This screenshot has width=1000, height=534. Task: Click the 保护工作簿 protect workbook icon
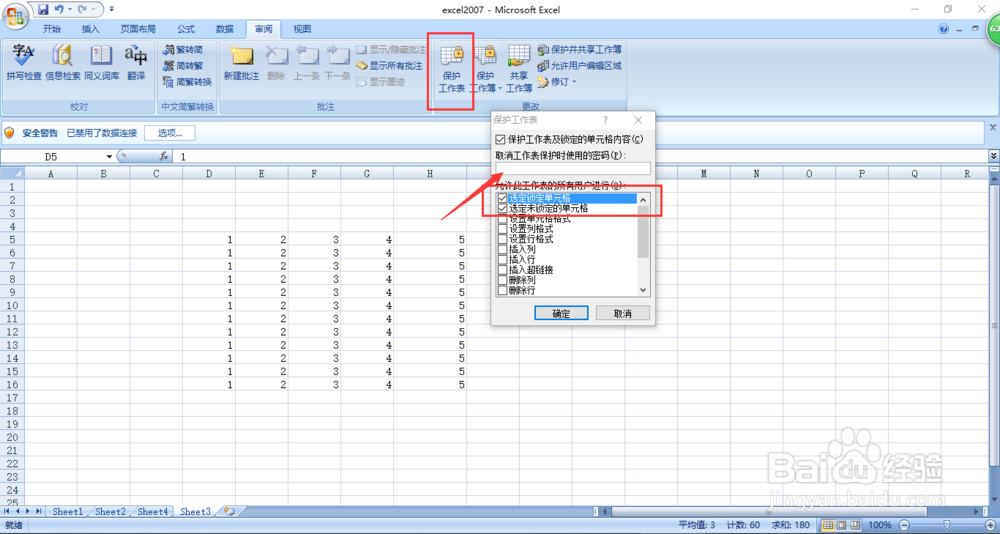487,56
